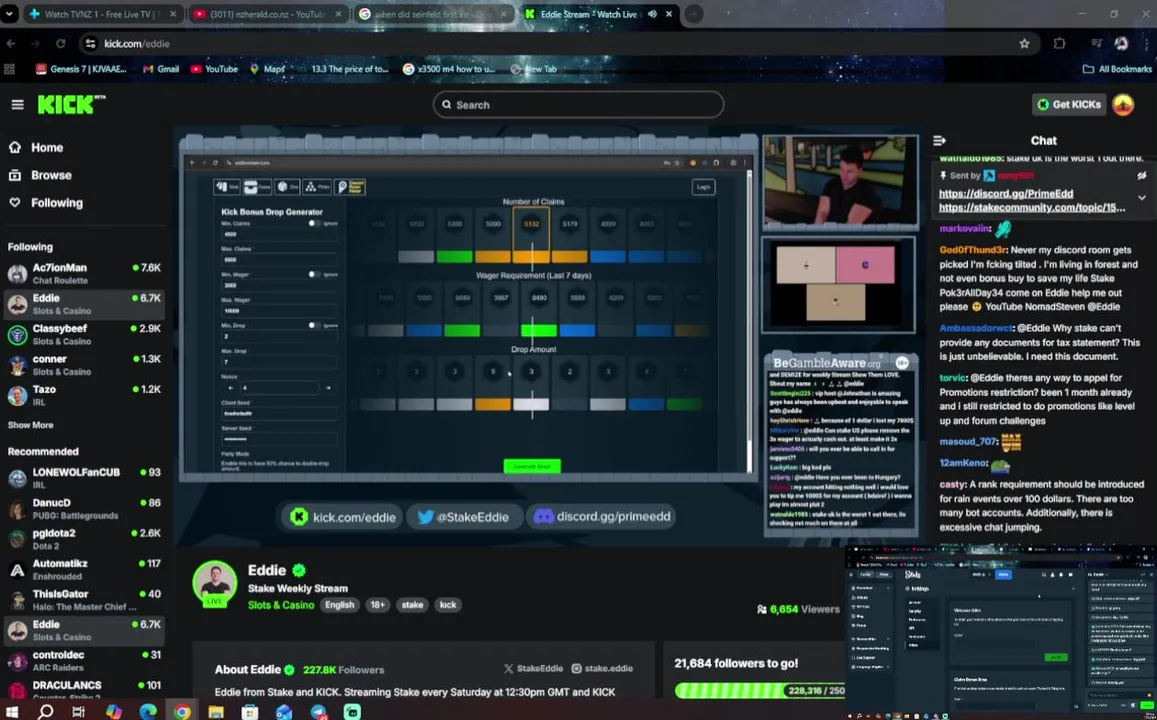Screen dimensions: 1157x720
Task: Switch to Watch TVNZ 1 browser tab
Action: tap(103, 14)
